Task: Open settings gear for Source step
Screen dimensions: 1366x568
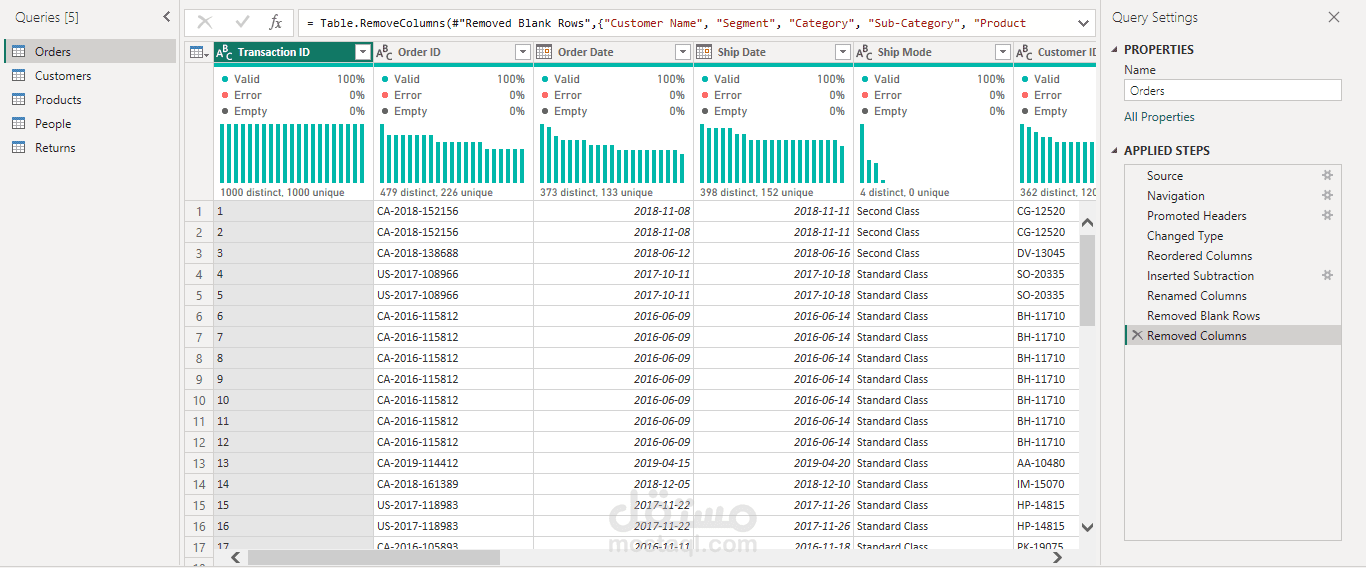Action: pos(1328,176)
